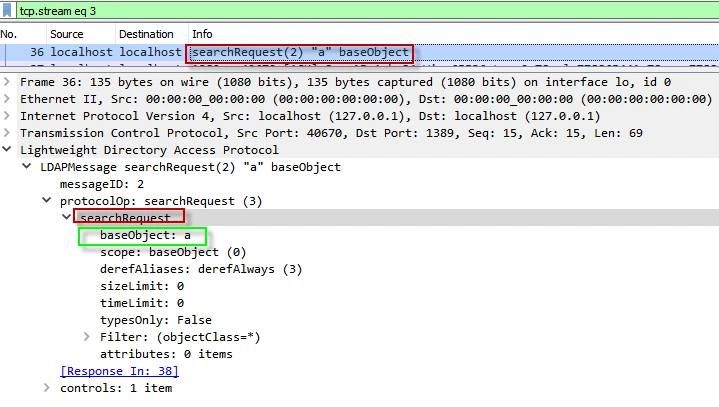Expand Internet Protocol Version 4 section

tap(8, 116)
